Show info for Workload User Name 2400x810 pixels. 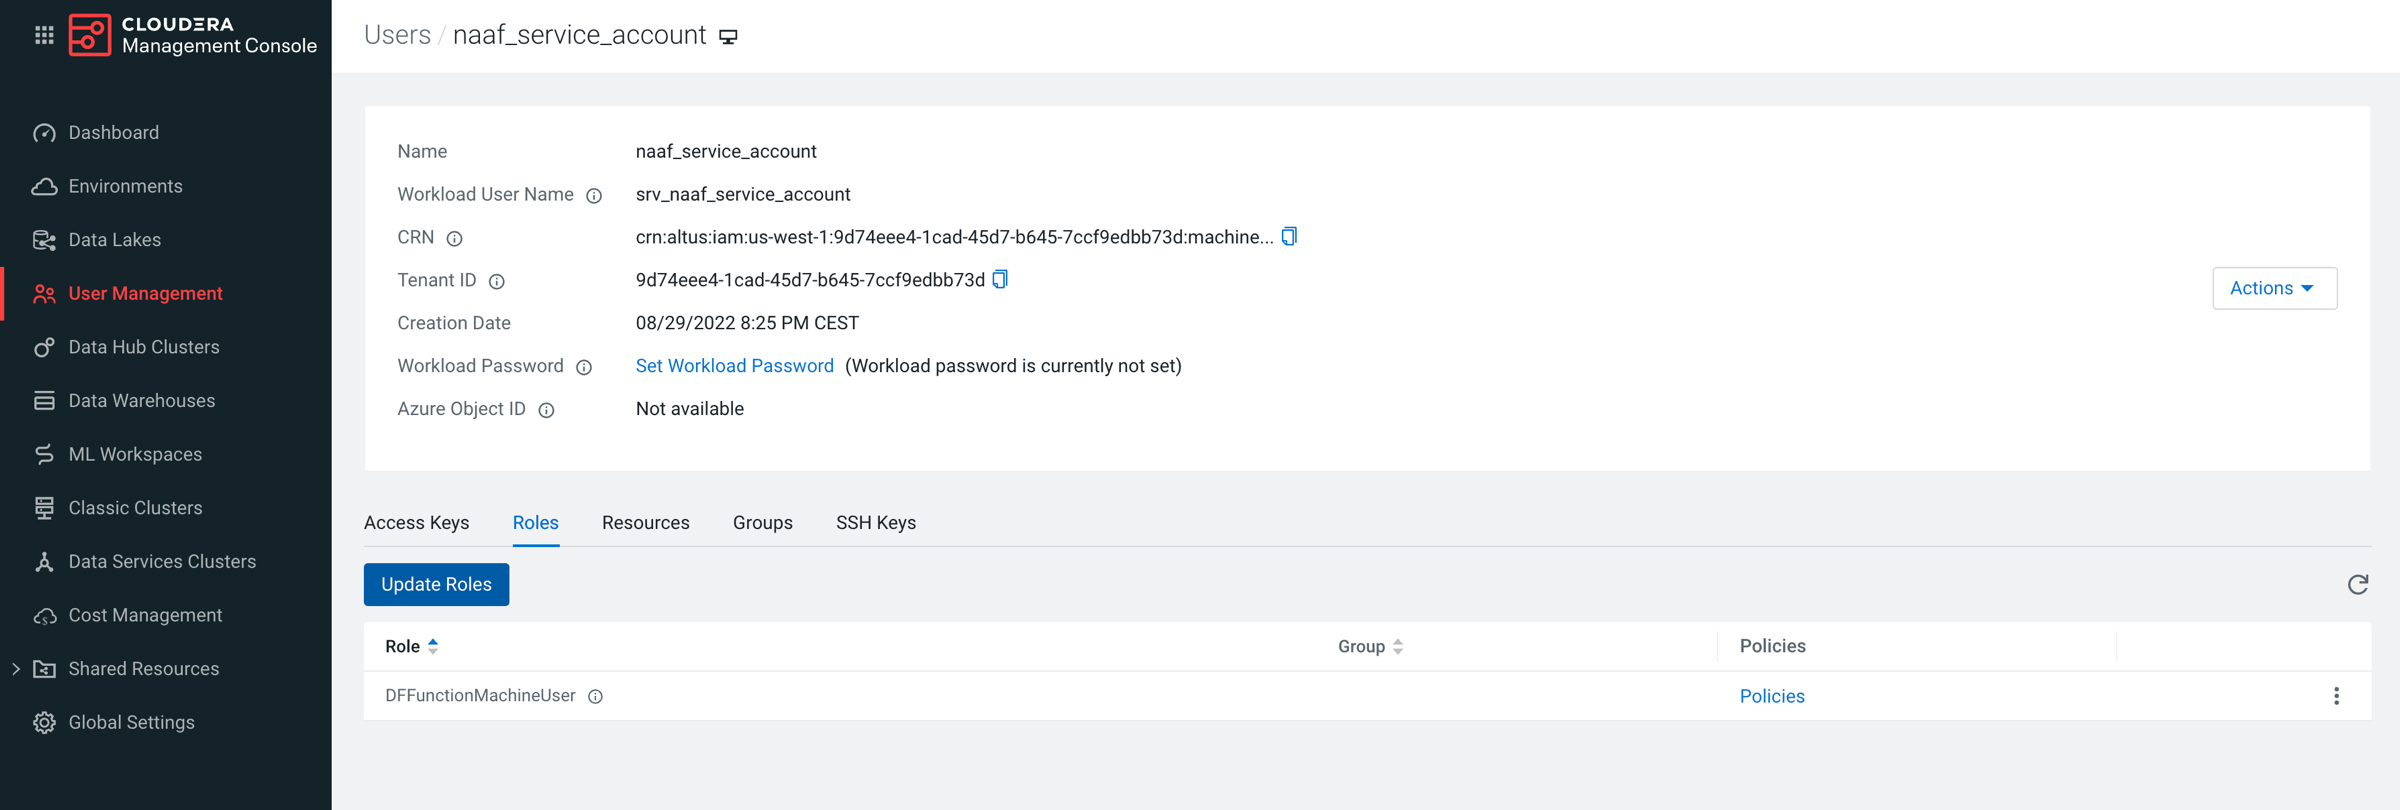coord(594,196)
